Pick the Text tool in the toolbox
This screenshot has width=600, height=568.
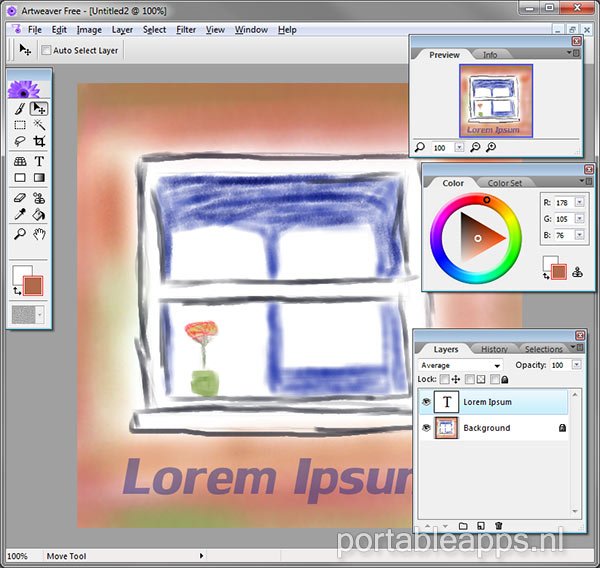pyautogui.click(x=39, y=161)
